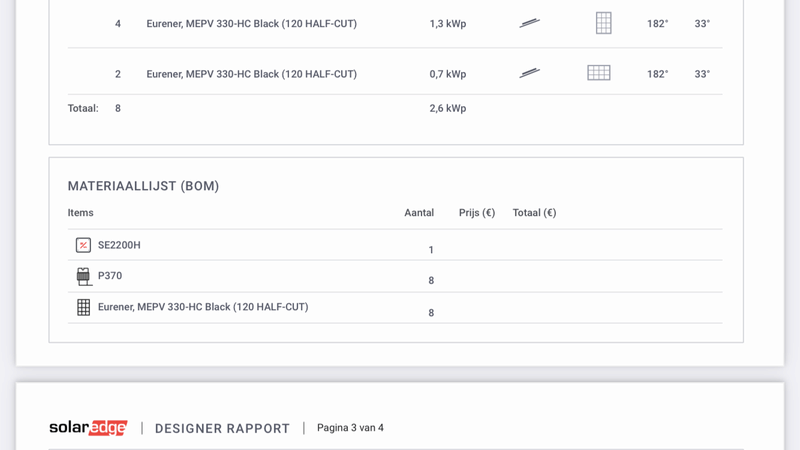Click the DESIGNER RAPPORT title
The height and width of the screenshot is (450, 800).
pyautogui.click(x=222, y=428)
